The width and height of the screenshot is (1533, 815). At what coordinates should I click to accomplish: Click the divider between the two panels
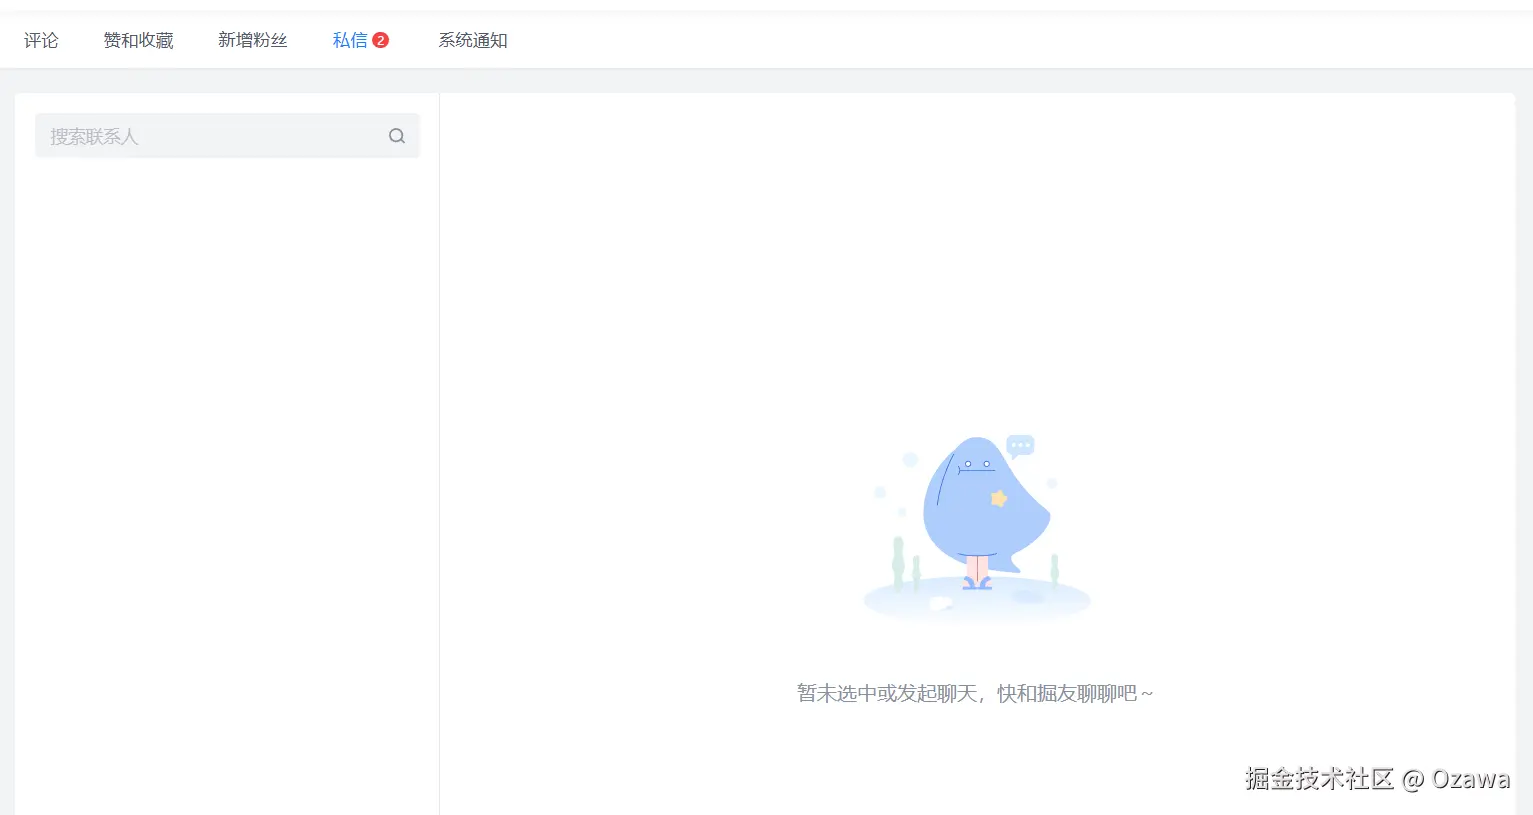(x=439, y=450)
